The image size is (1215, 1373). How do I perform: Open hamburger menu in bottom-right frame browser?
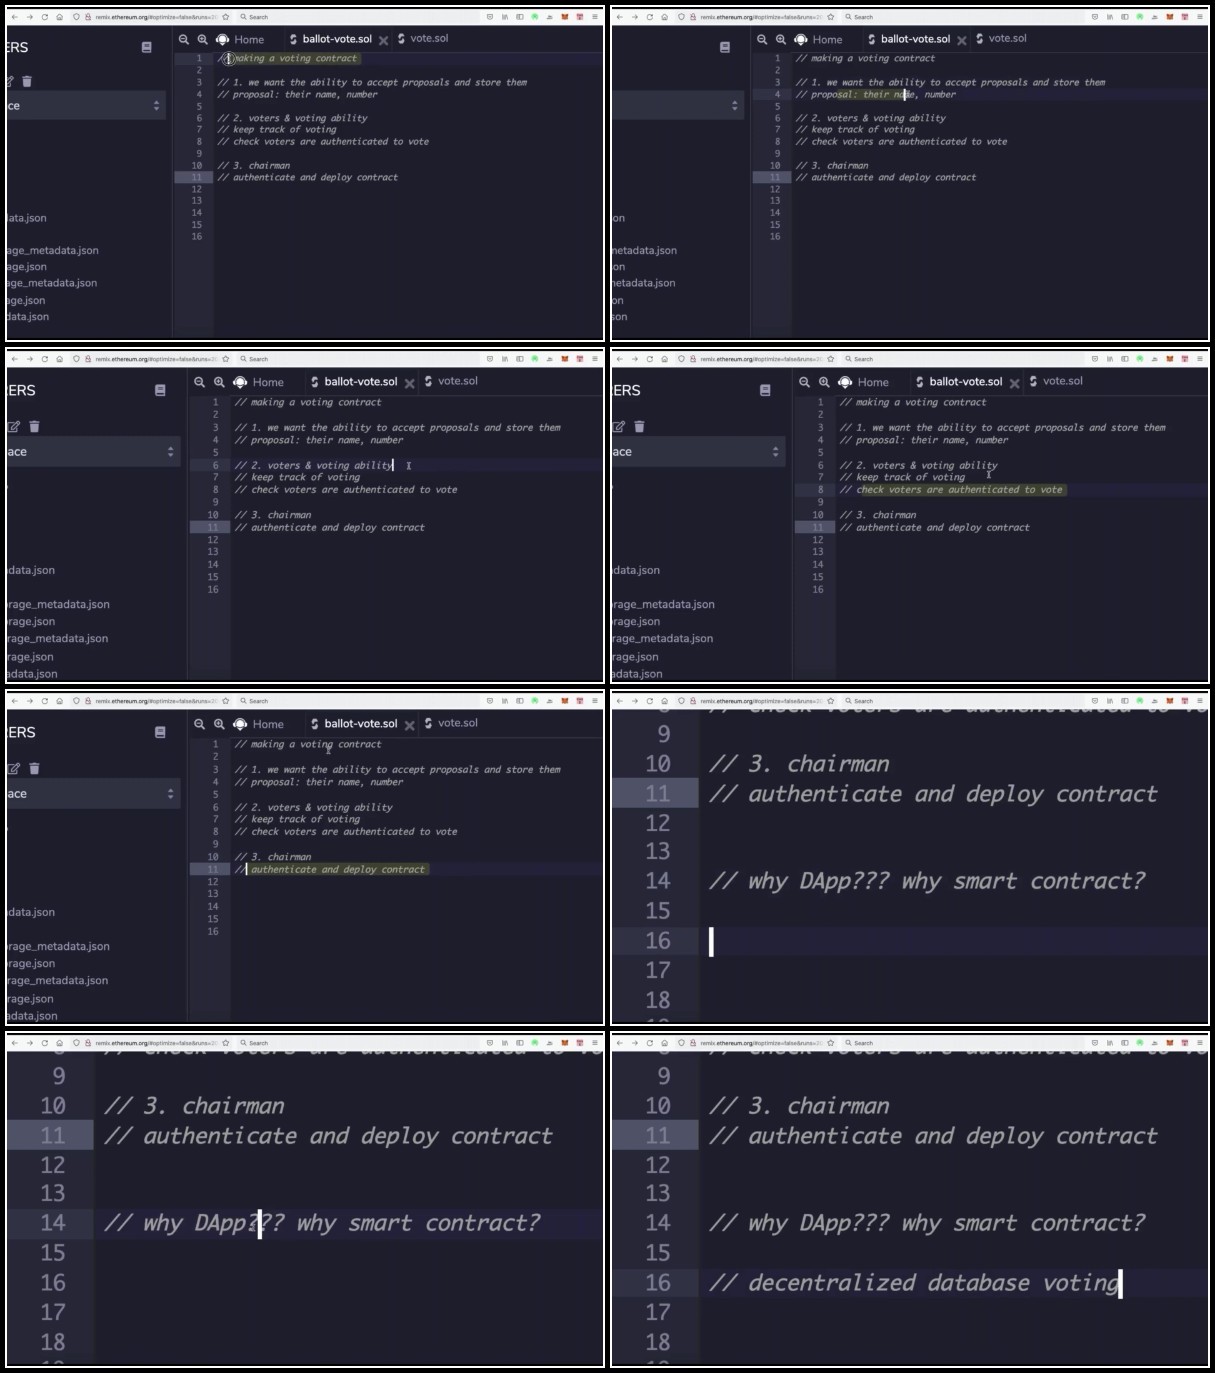click(x=1200, y=1043)
